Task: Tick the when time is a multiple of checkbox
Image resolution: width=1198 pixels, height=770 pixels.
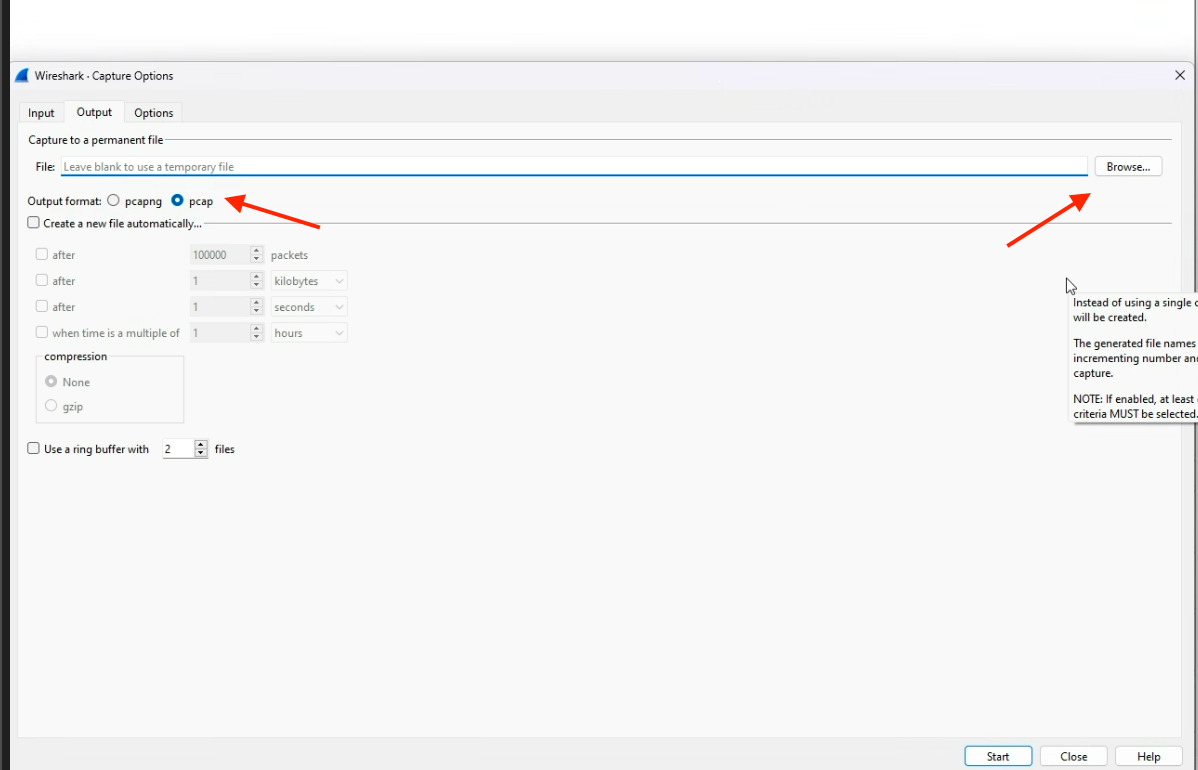Action: (42, 332)
